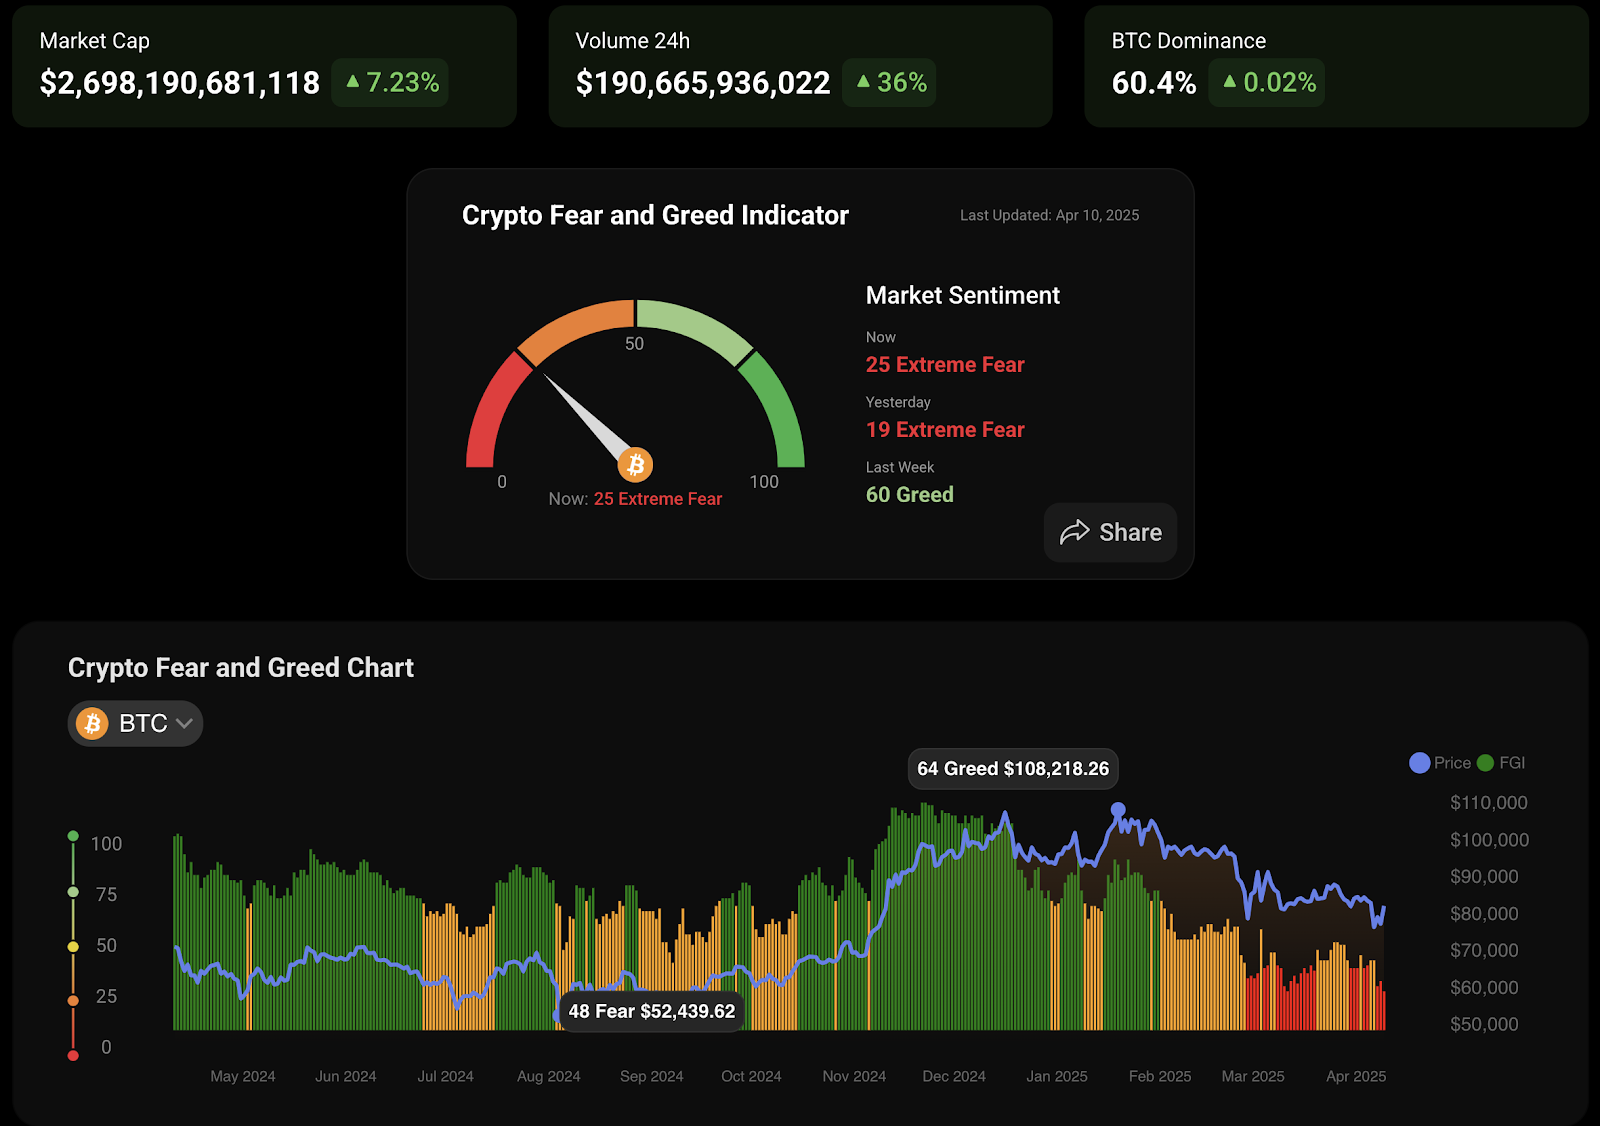Click the yellow 50-level scale dot

point(73,946)
